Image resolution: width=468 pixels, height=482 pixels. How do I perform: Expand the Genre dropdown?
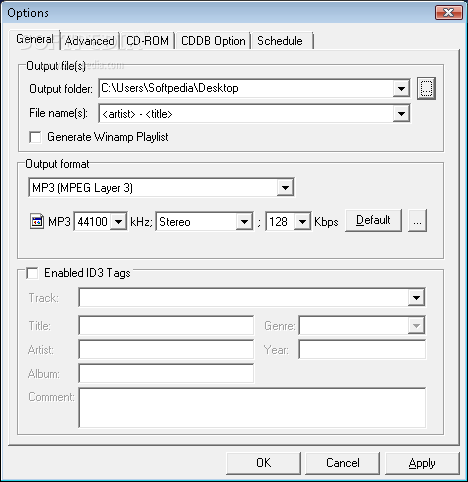(416, 325)
